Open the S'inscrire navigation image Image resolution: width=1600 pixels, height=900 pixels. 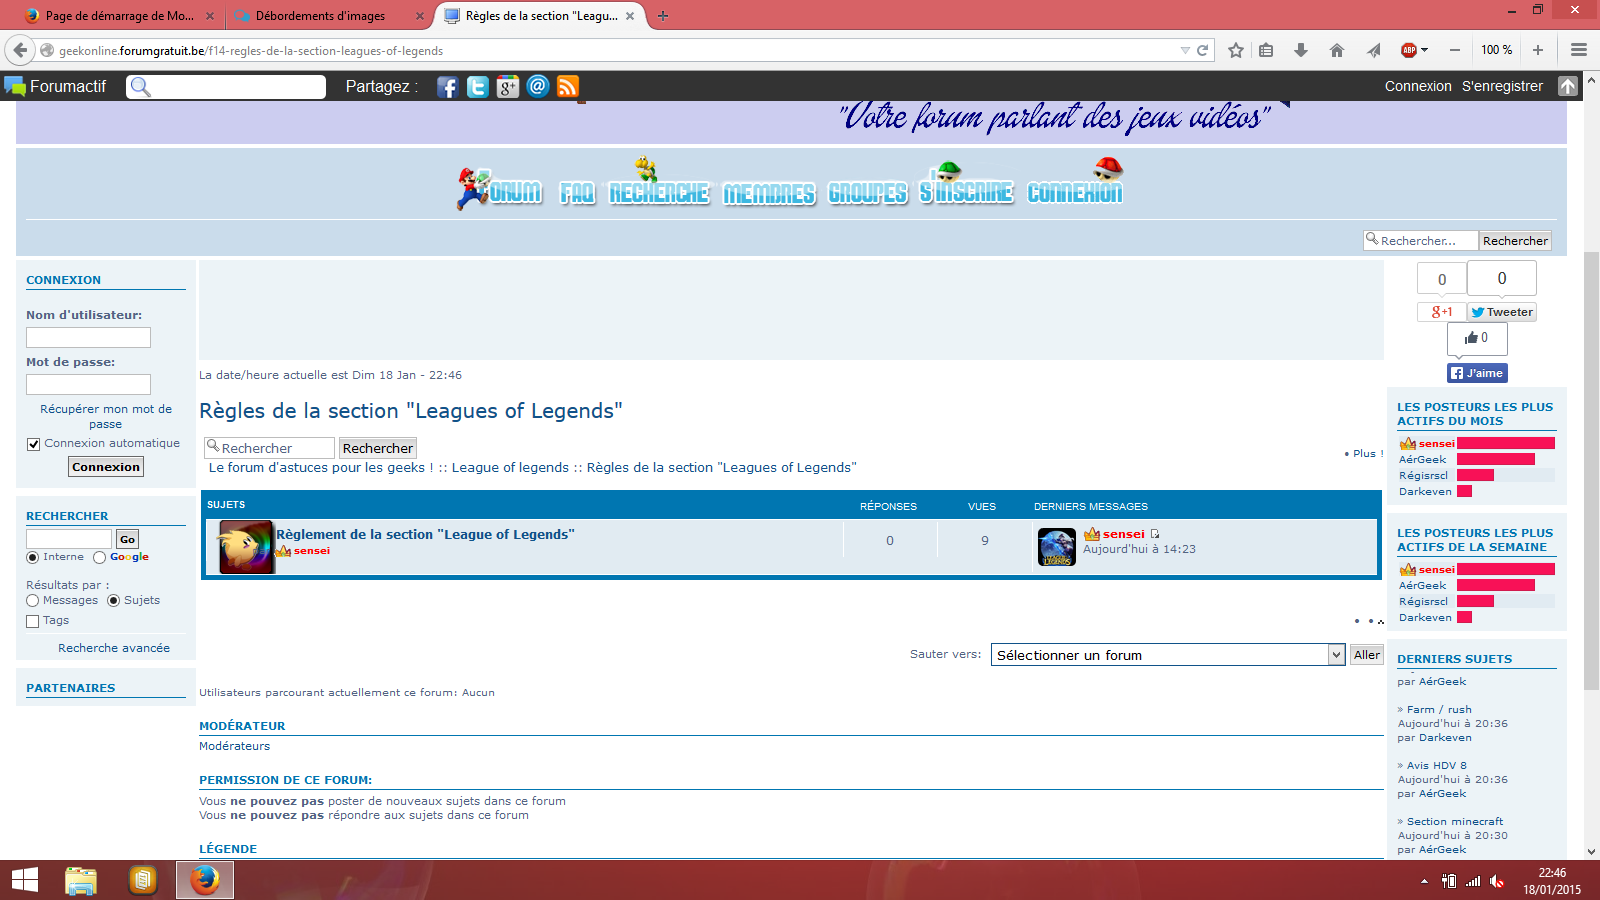click(x=966, y=184)
